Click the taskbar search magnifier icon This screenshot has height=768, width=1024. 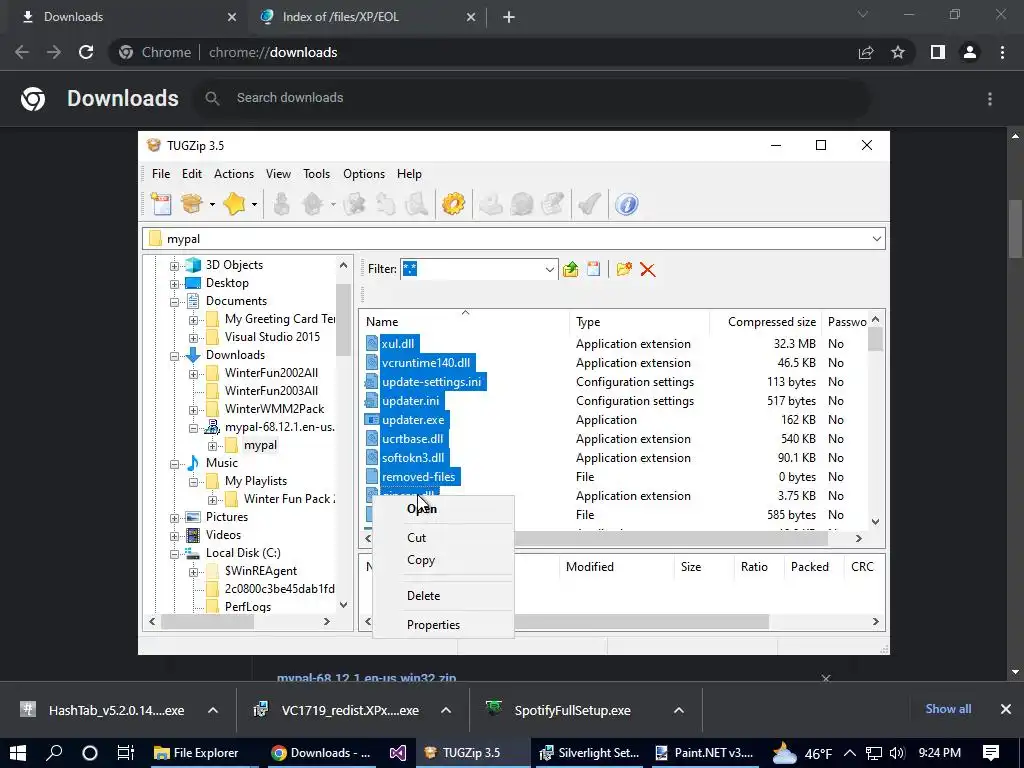click(54, 753)
